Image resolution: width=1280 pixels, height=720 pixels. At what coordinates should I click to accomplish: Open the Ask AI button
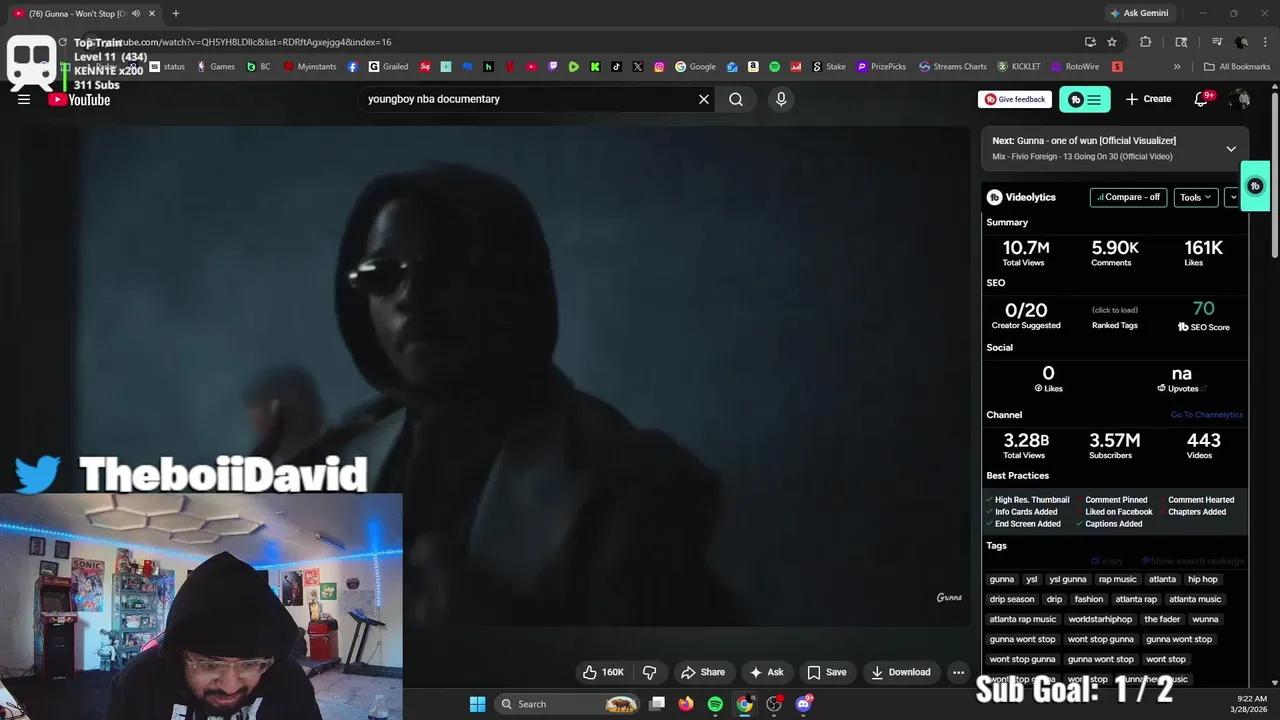point(766,672)
